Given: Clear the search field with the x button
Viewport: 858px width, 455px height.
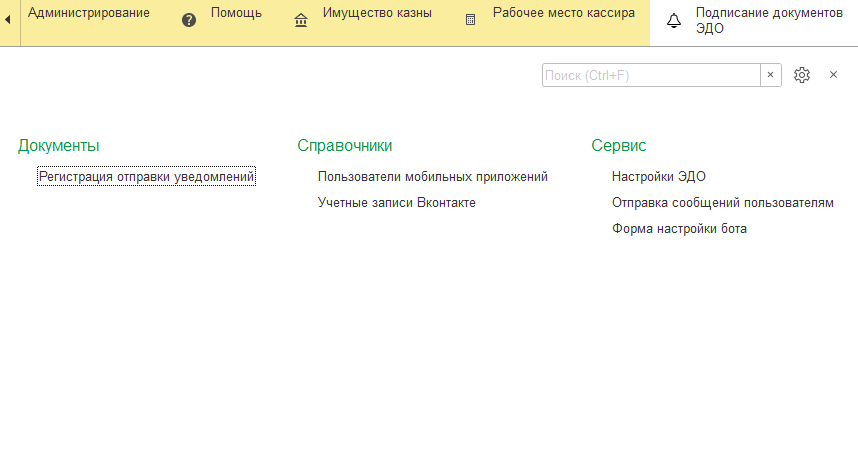Looking at the screenshot, I should tap(770, 75).
